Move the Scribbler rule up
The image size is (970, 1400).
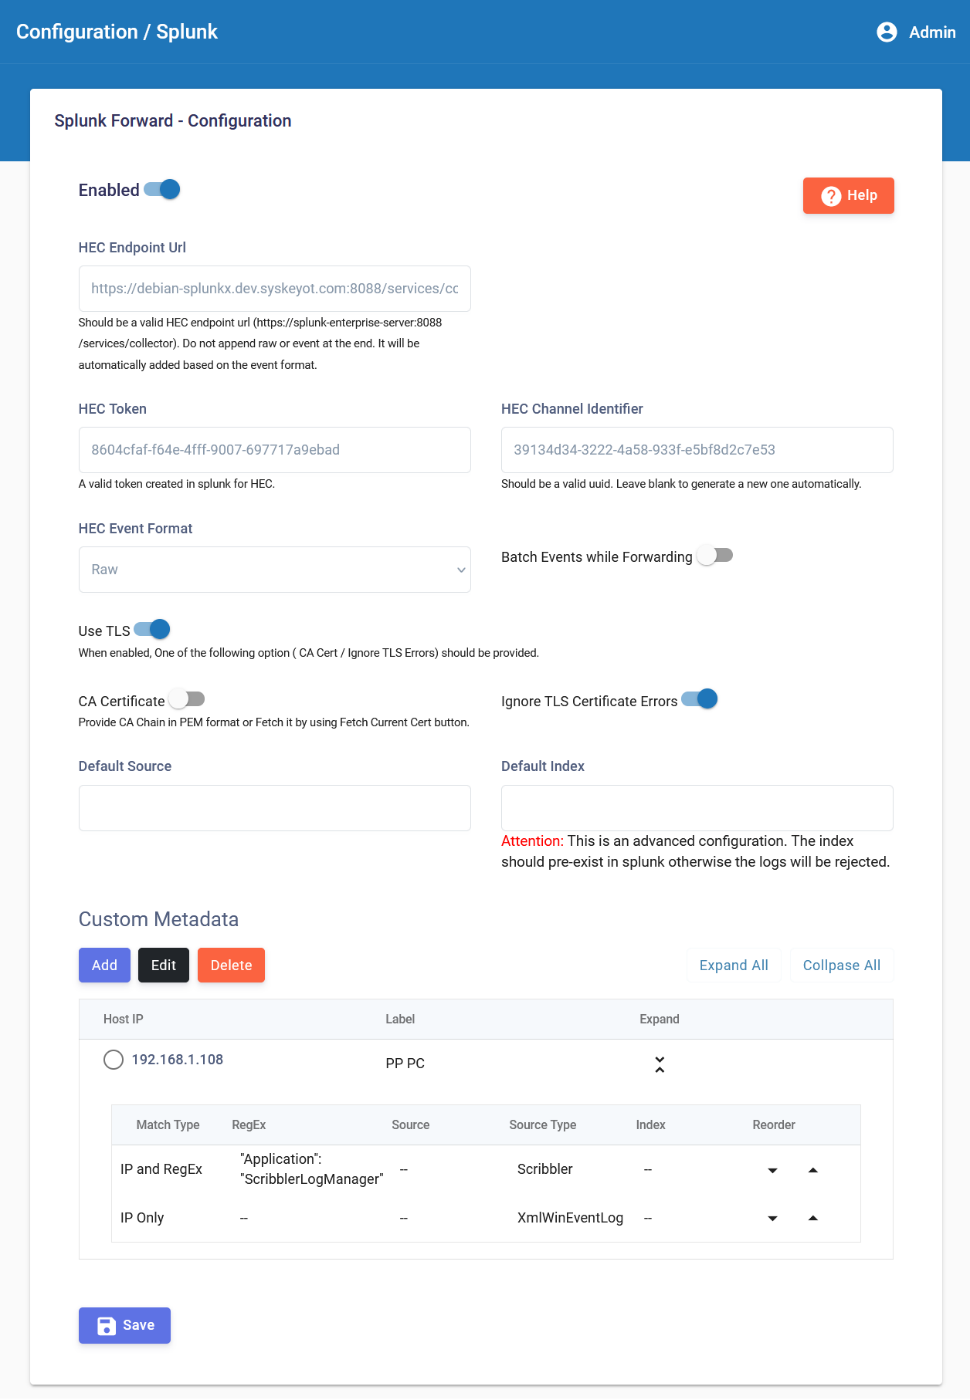pos(813,1170)
